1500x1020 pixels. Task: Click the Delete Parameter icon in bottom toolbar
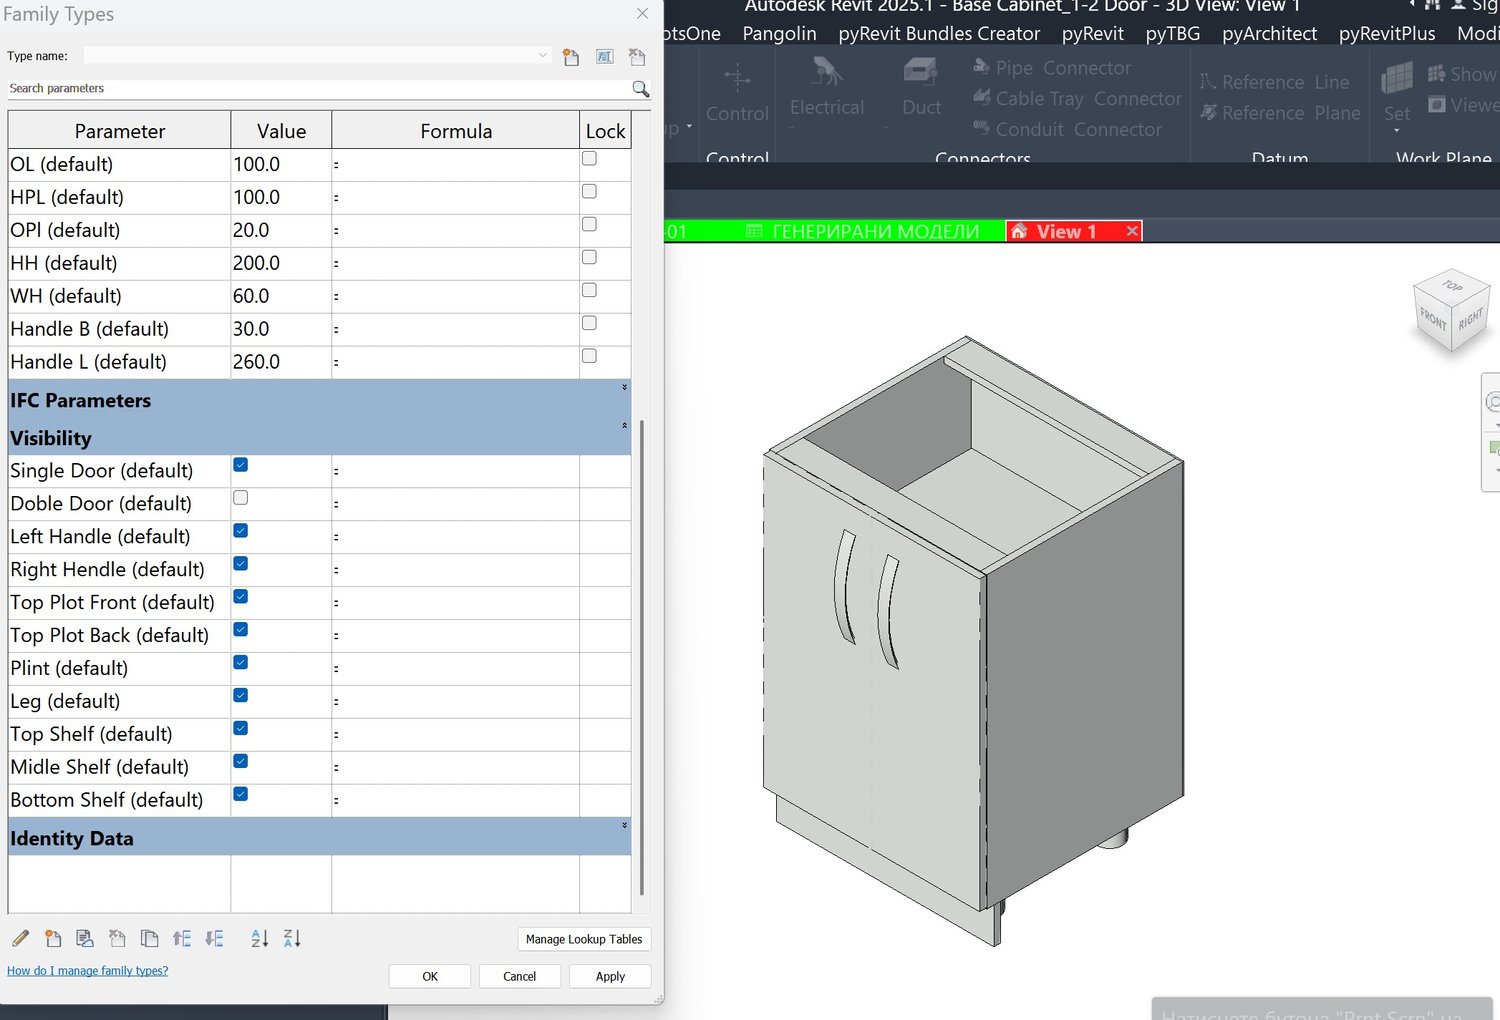(117, 938)
